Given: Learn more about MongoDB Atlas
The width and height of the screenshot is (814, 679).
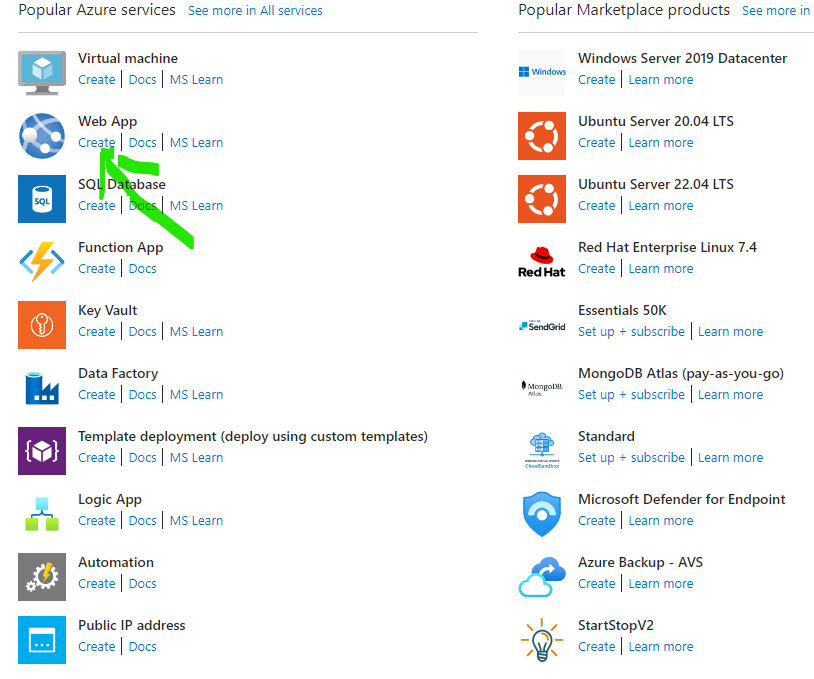Looking at the screenshot, I should [730, 395].
